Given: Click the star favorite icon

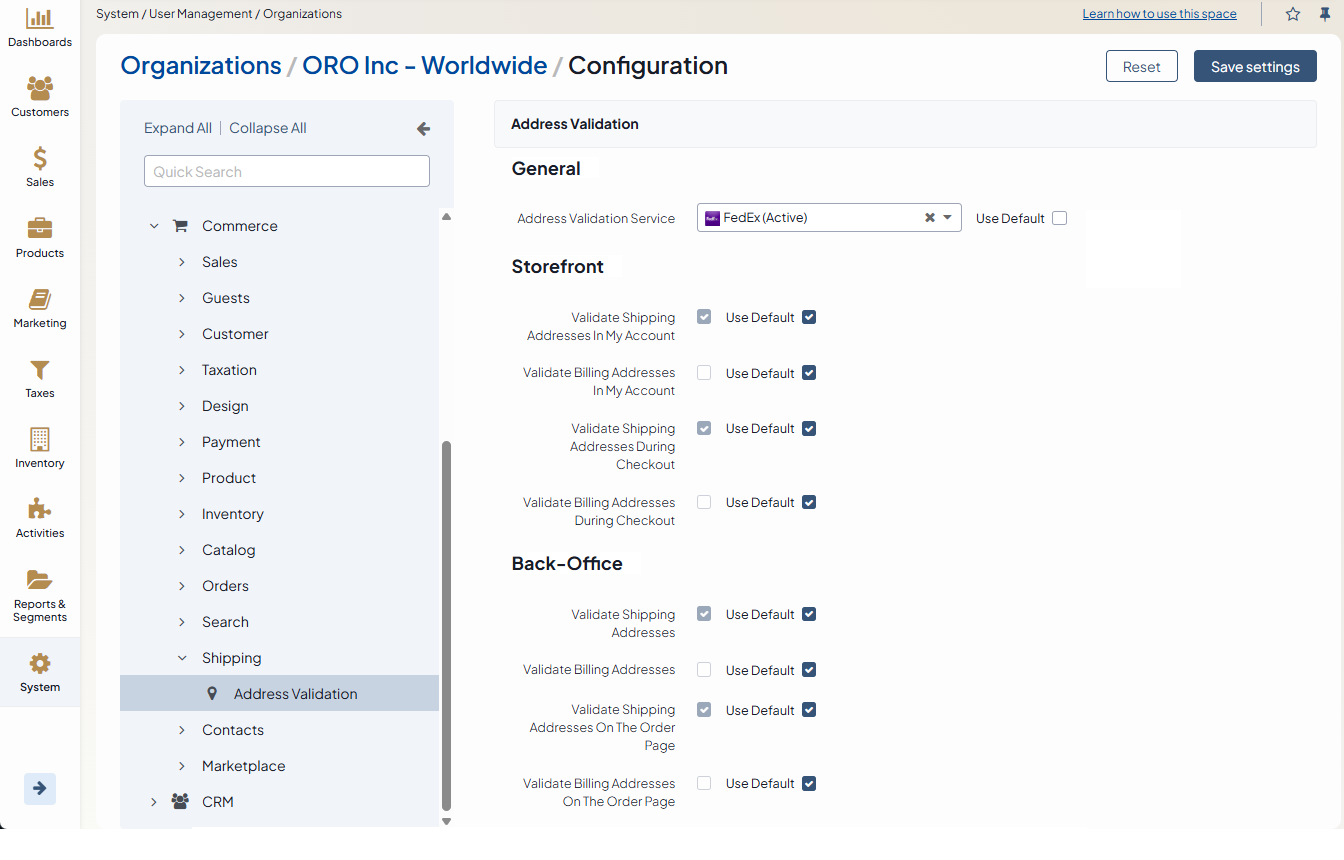Looking at the screenshot, I should coord(1293,14).
